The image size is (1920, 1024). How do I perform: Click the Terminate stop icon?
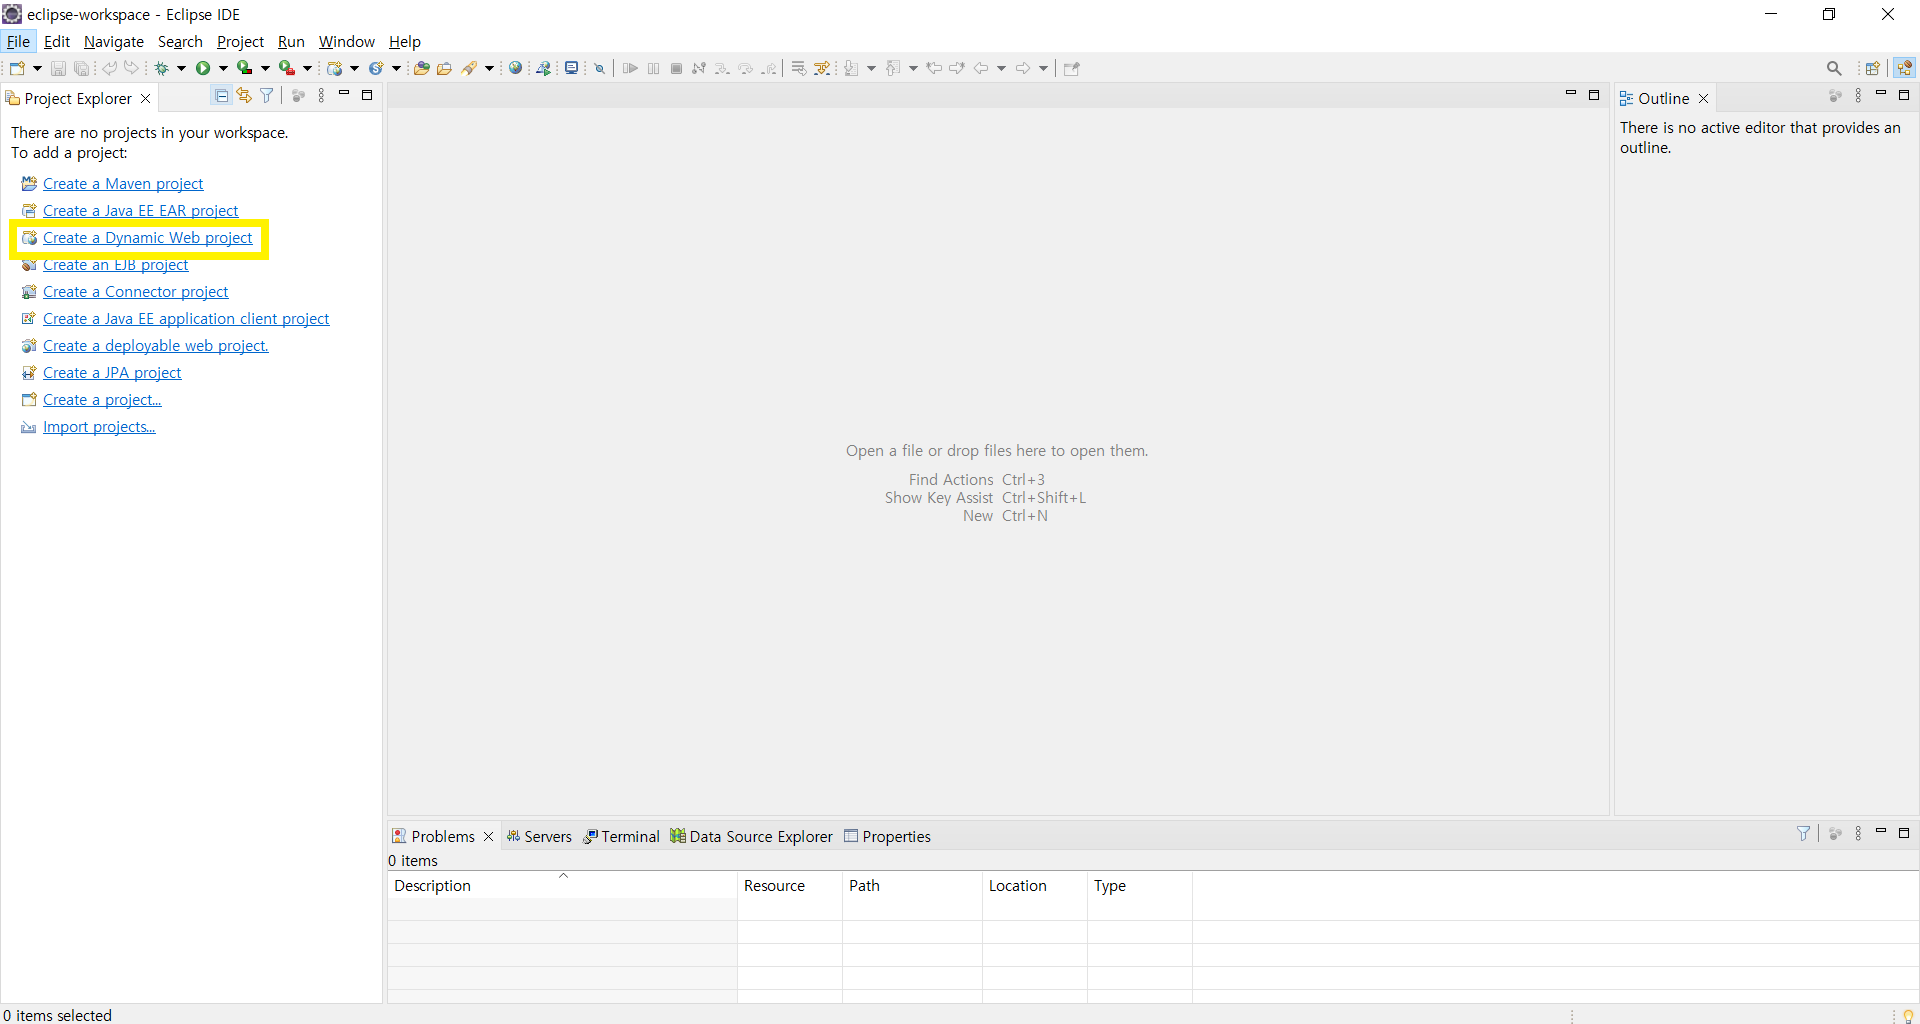[676, 68]
